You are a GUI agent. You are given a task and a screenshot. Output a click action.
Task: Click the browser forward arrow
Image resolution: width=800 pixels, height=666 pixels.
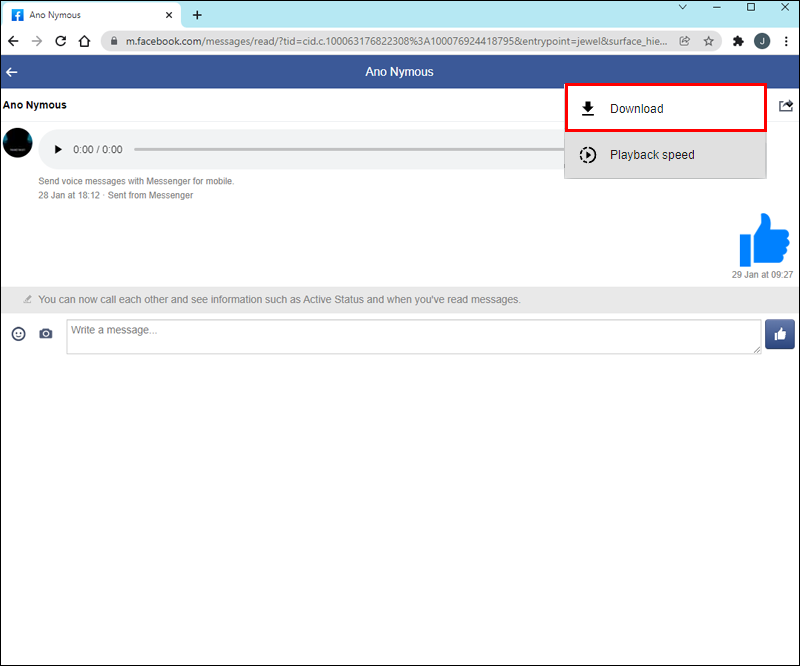(x=37, y=41)
